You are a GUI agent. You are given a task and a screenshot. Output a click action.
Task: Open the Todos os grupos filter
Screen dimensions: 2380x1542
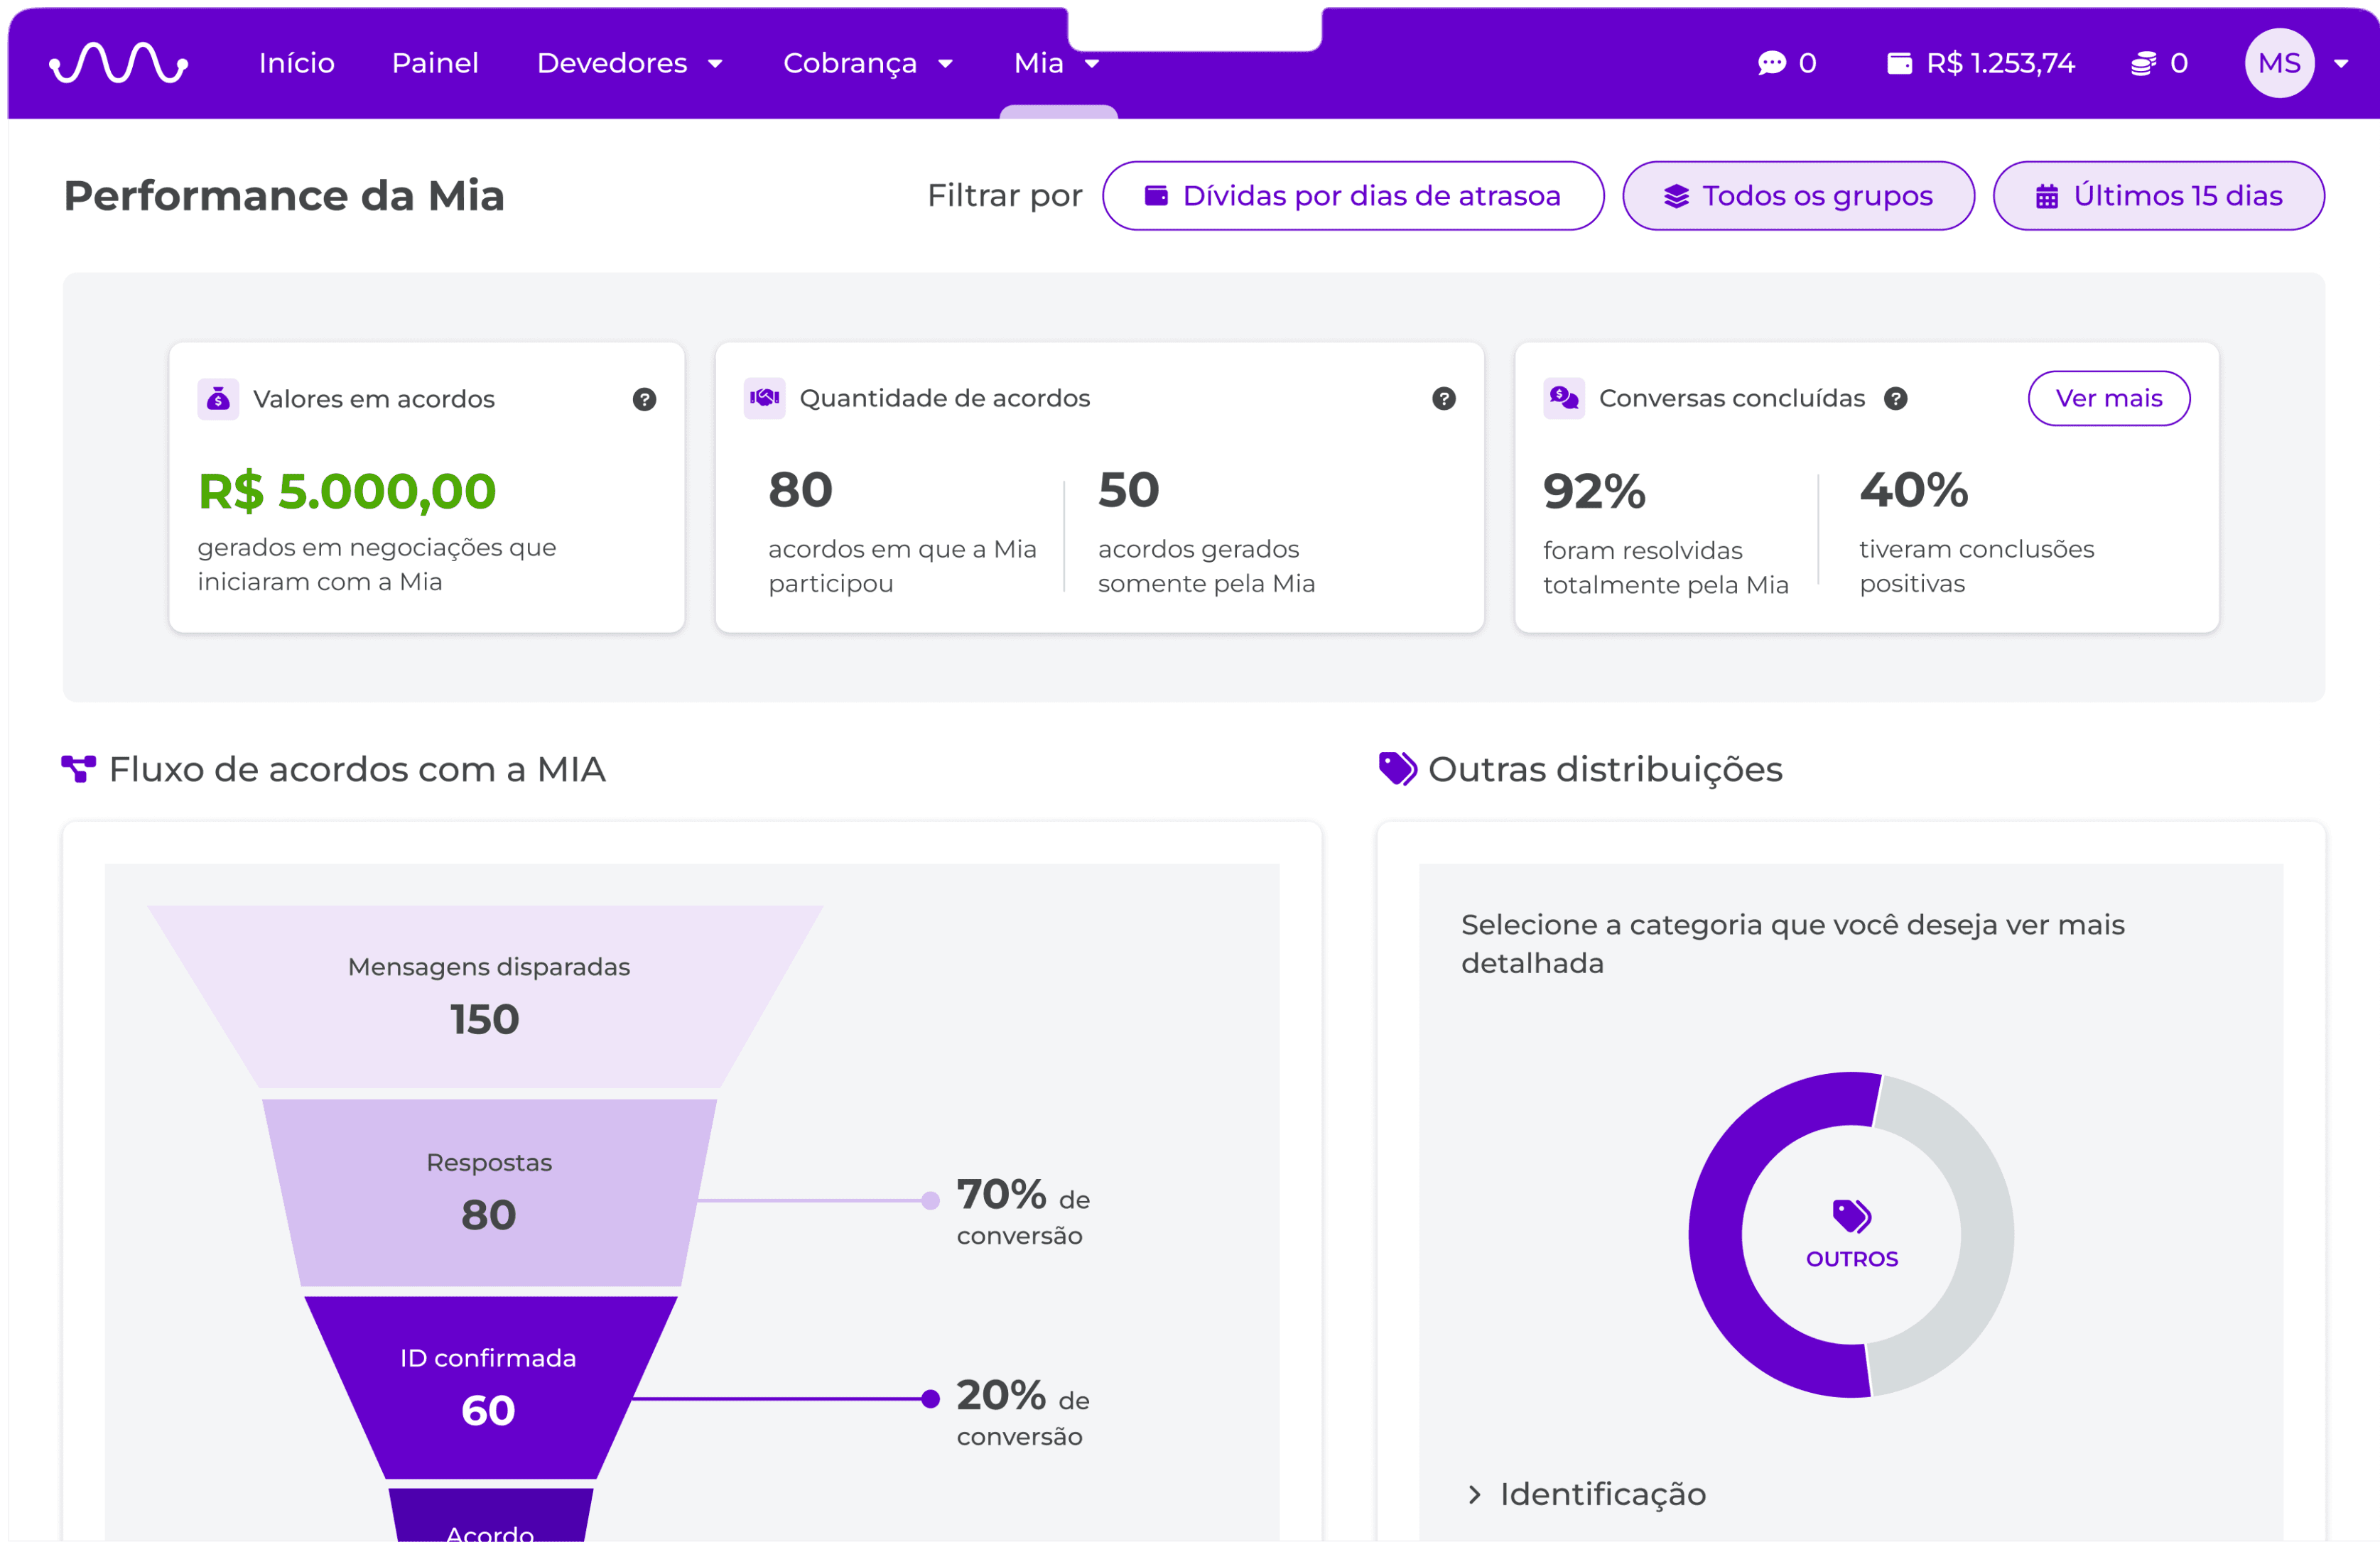(1798, 195)
